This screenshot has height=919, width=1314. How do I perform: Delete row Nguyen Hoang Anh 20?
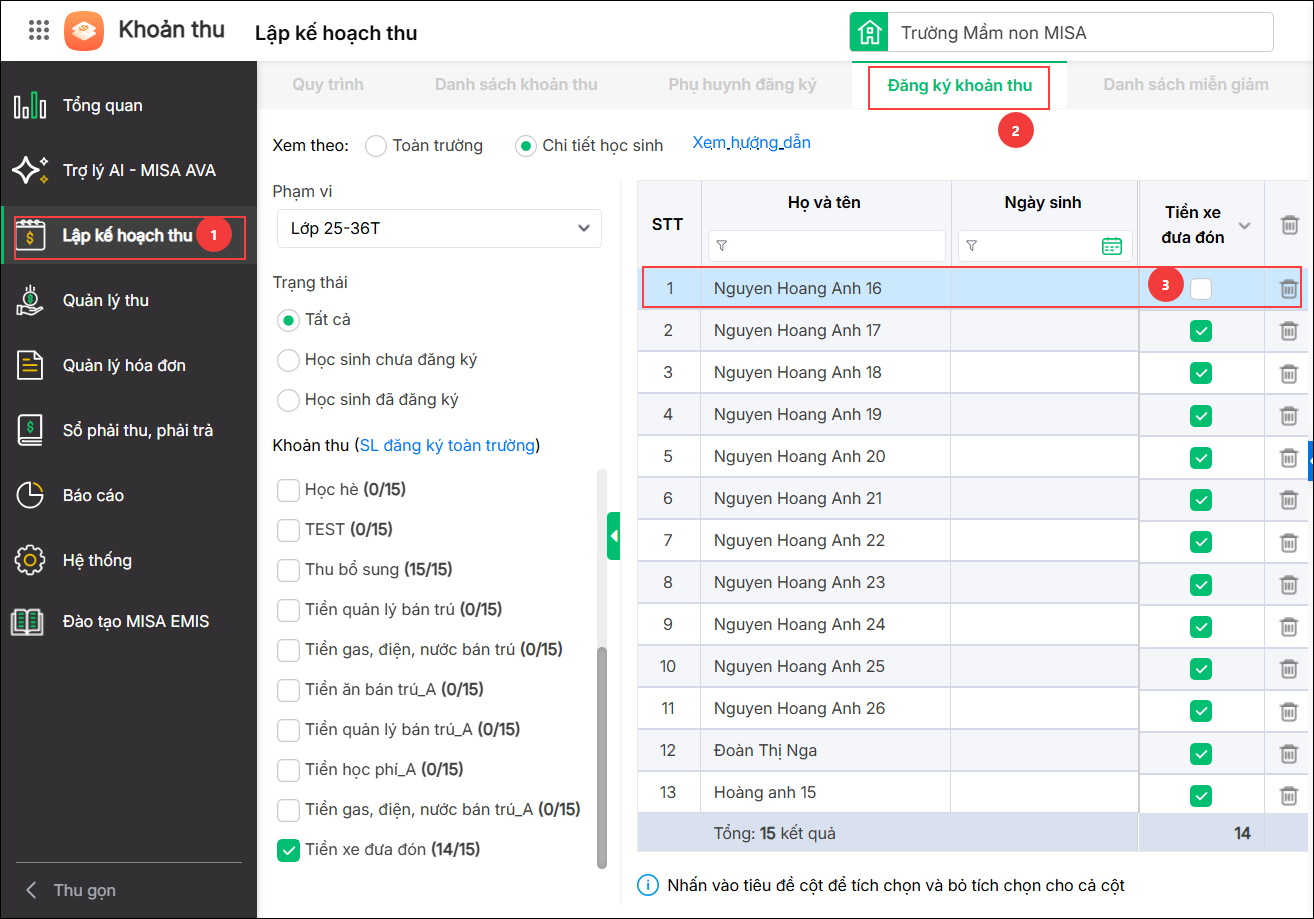[x=1289, y=457]
